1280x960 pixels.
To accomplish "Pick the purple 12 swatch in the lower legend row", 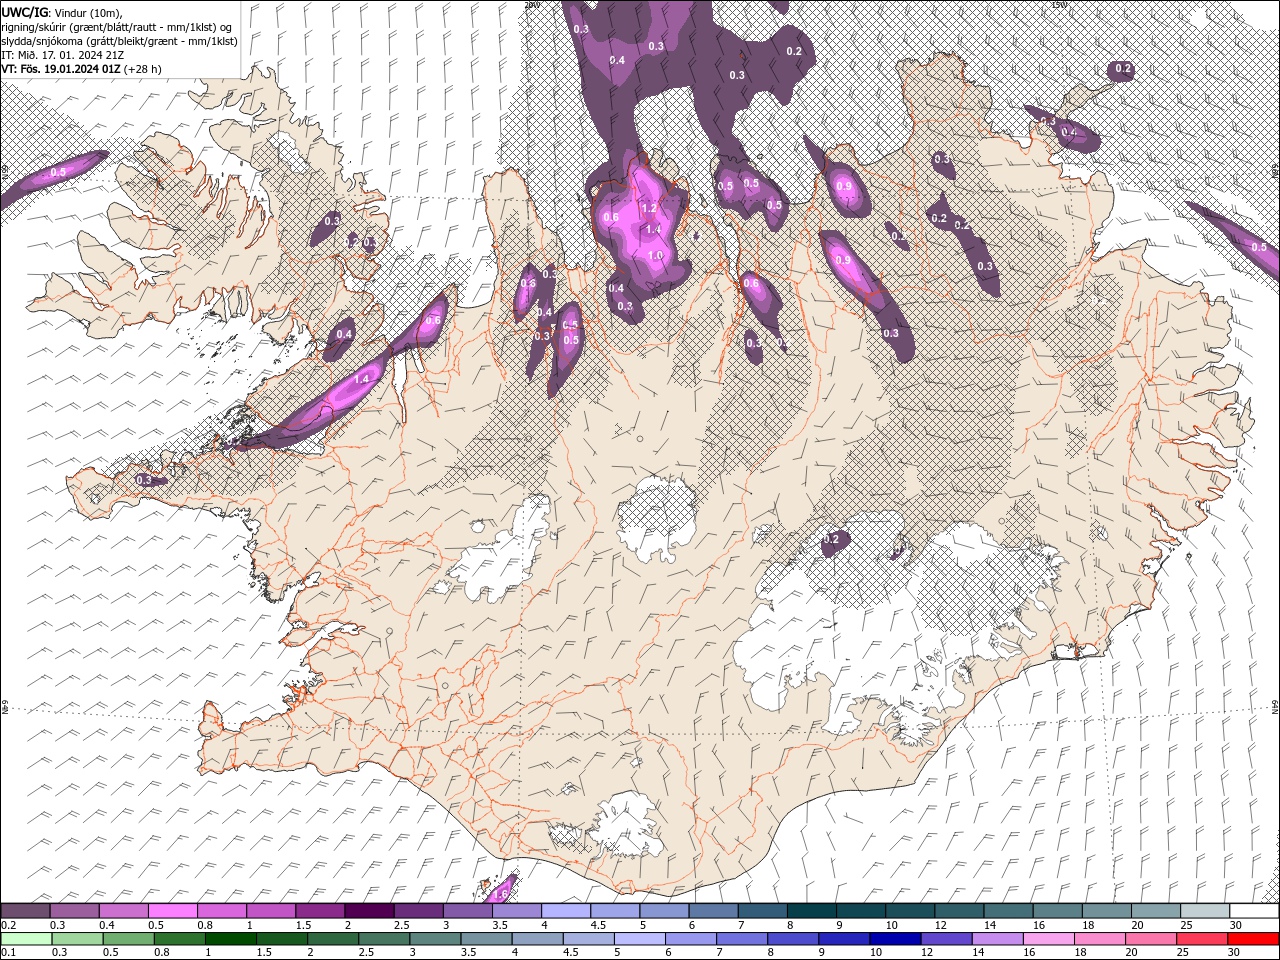I will pyautogui.click(x=945, y=939).
